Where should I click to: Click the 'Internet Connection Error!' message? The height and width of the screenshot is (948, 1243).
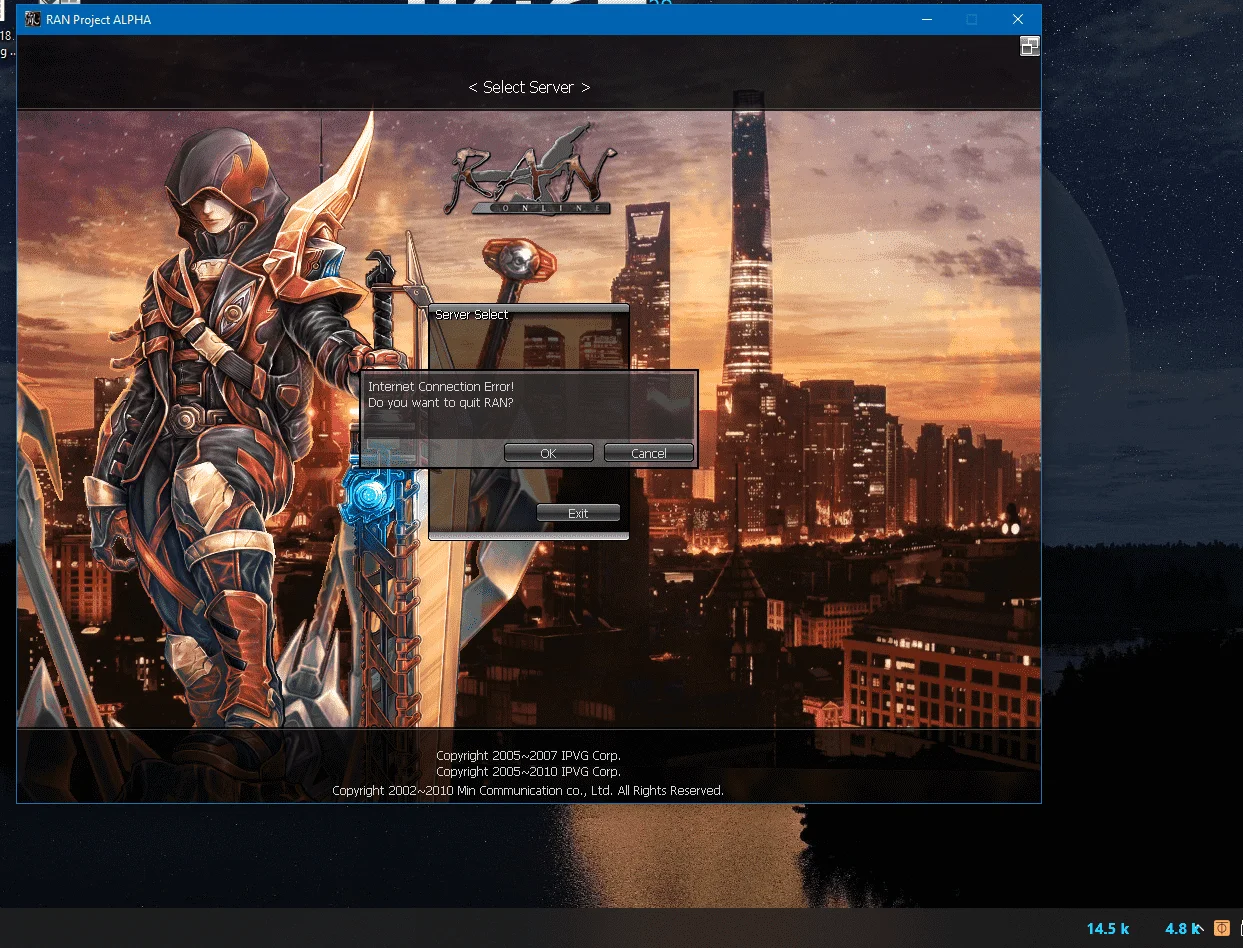441,386
